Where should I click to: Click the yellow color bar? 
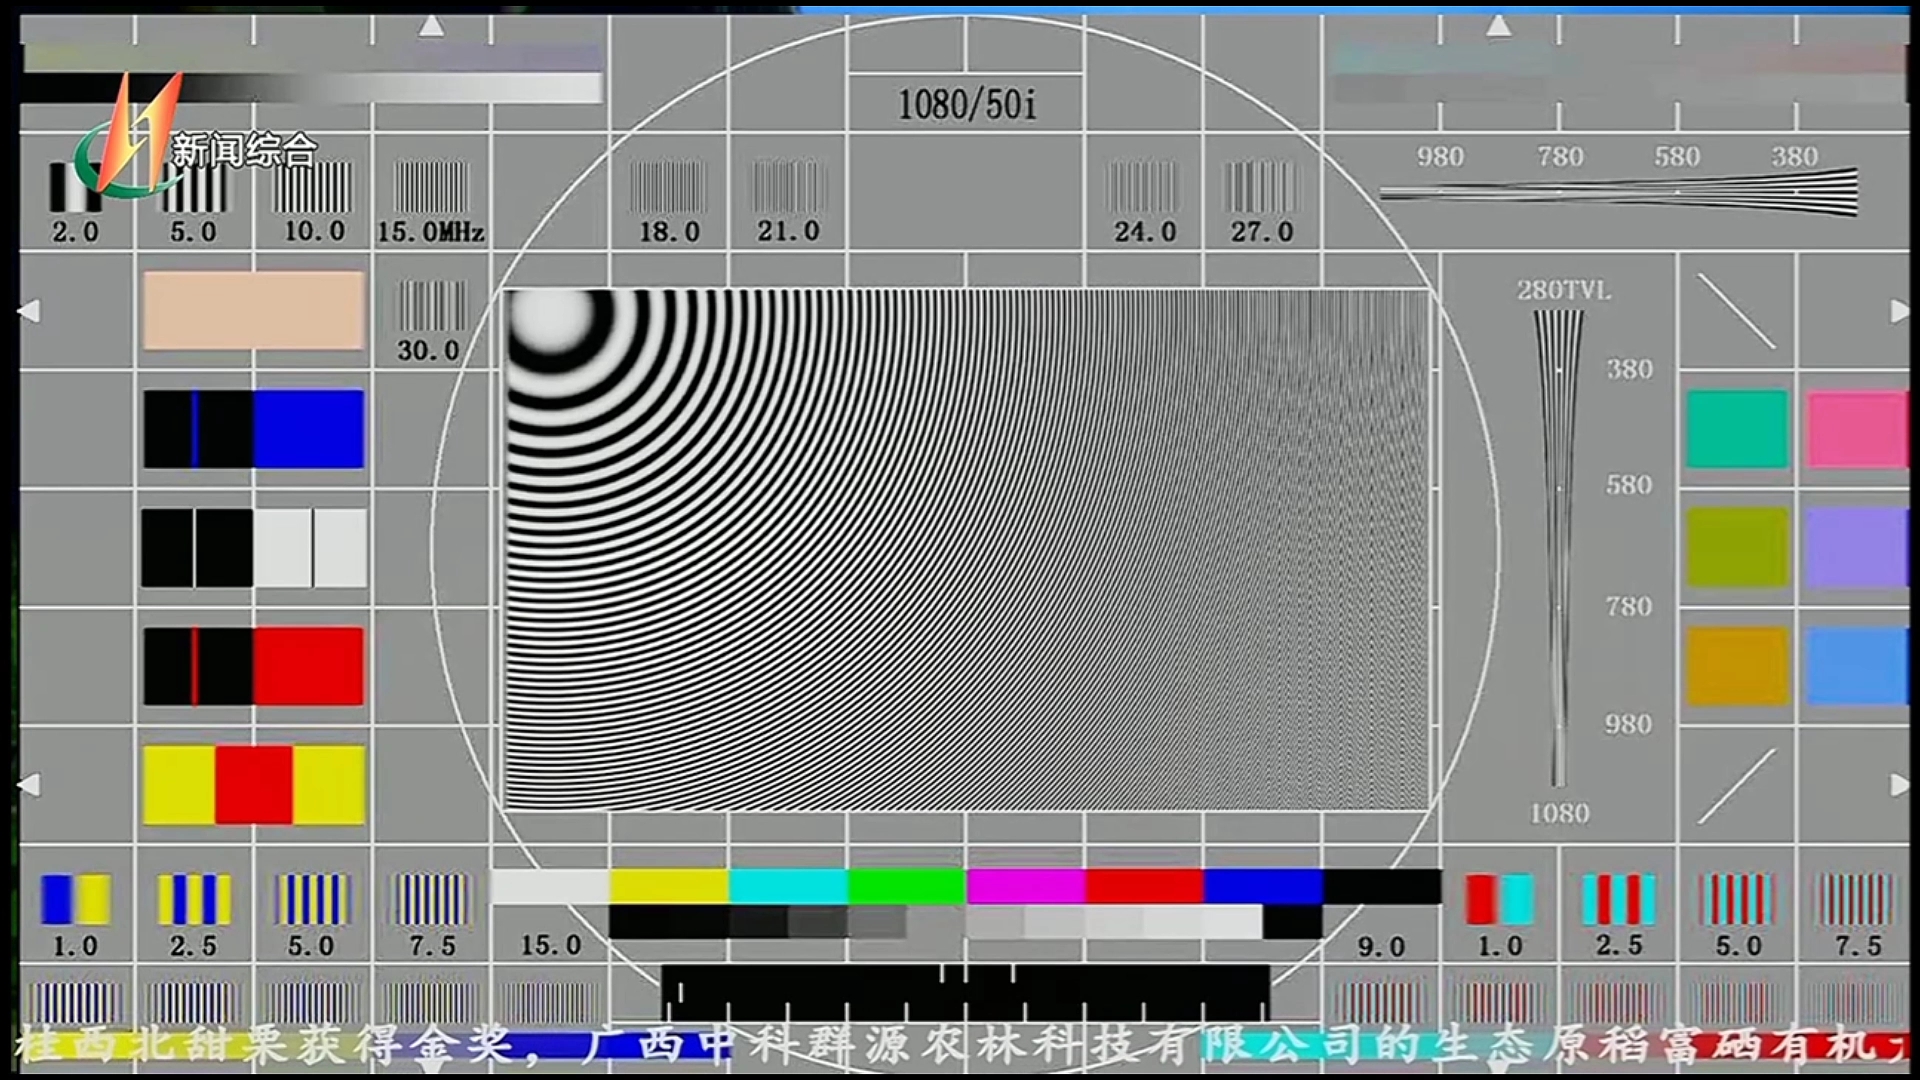tap(669, 886)
